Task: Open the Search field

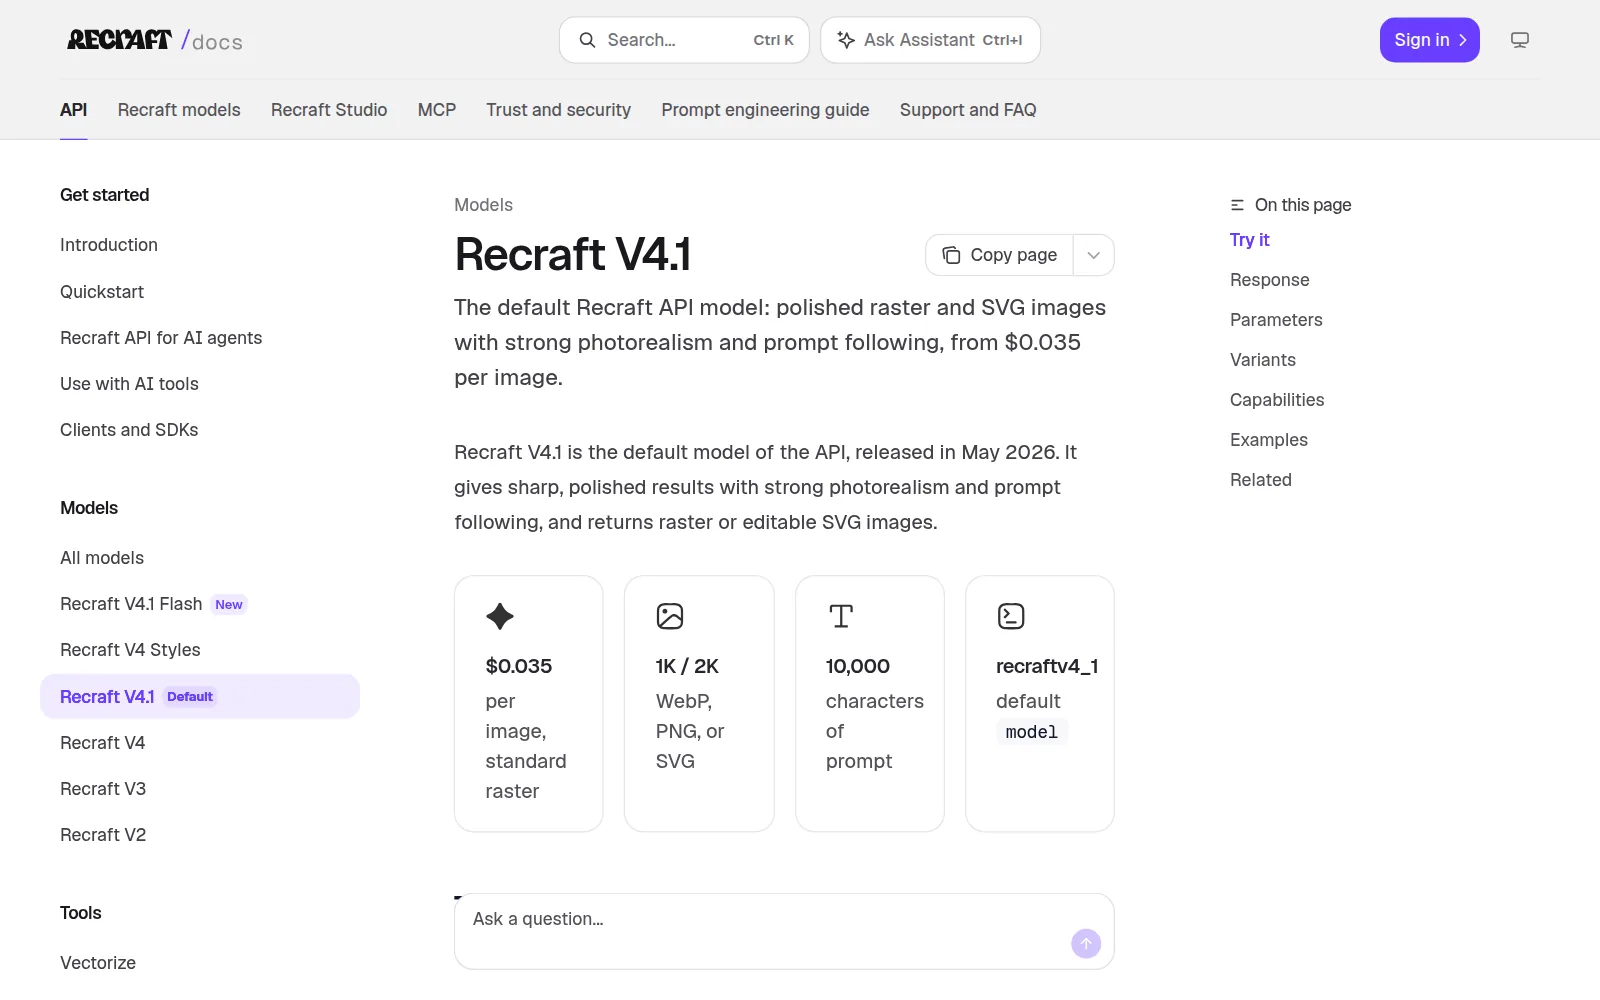Action: tap(684, 40)
